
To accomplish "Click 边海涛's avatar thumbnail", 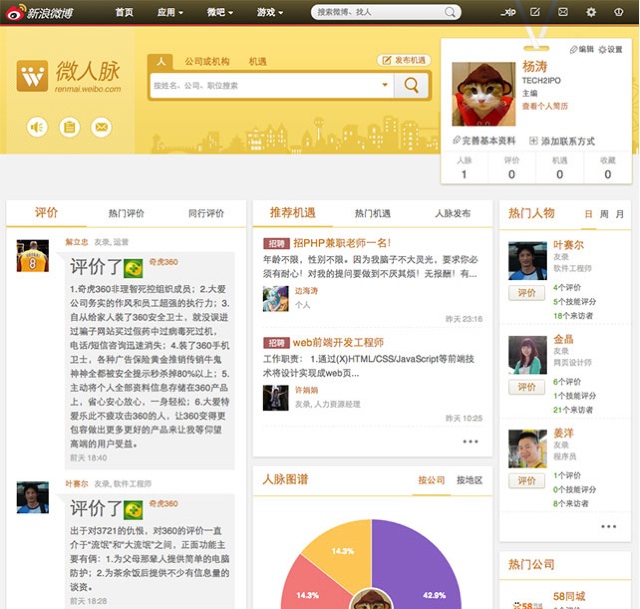I will [276, 299].
